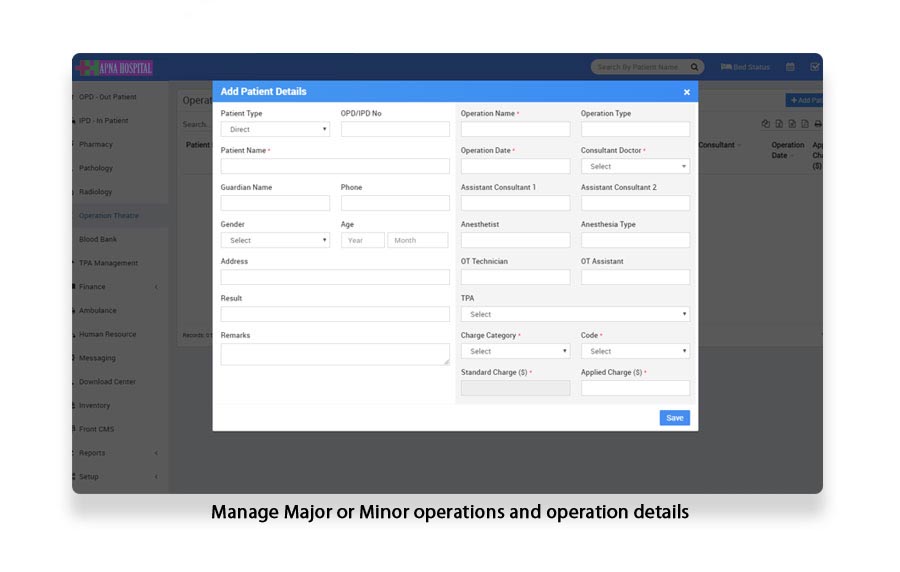900x572 pixels.
Task: Close the Add Patient Details dialog
Action: click(x=686, y=92)
